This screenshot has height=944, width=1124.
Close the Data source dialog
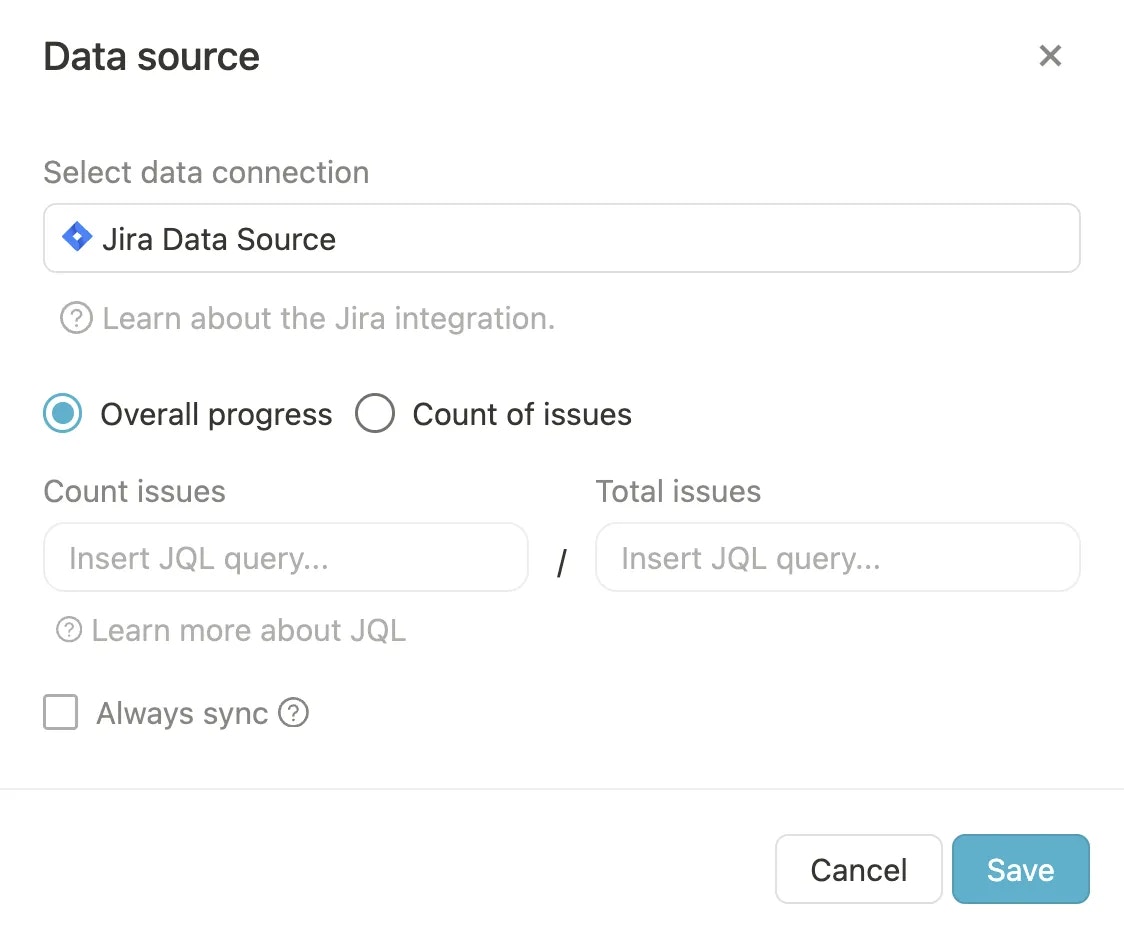click(x=1049, y=56)
